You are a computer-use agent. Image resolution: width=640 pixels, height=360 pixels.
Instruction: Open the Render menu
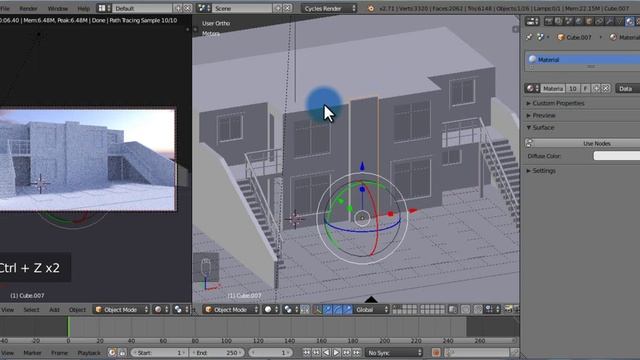28,8
